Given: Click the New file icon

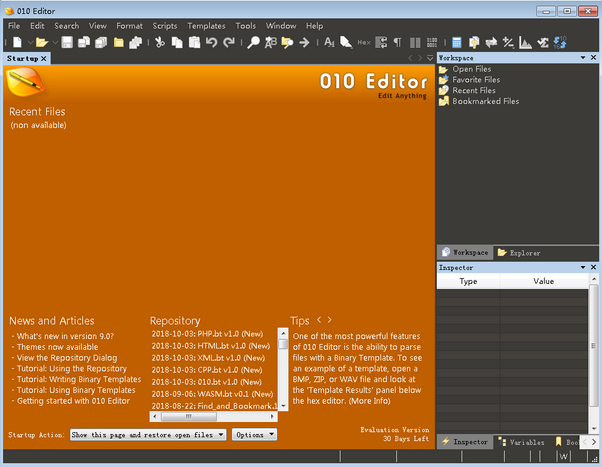Looking at the screenshot, I should (17, 43).
